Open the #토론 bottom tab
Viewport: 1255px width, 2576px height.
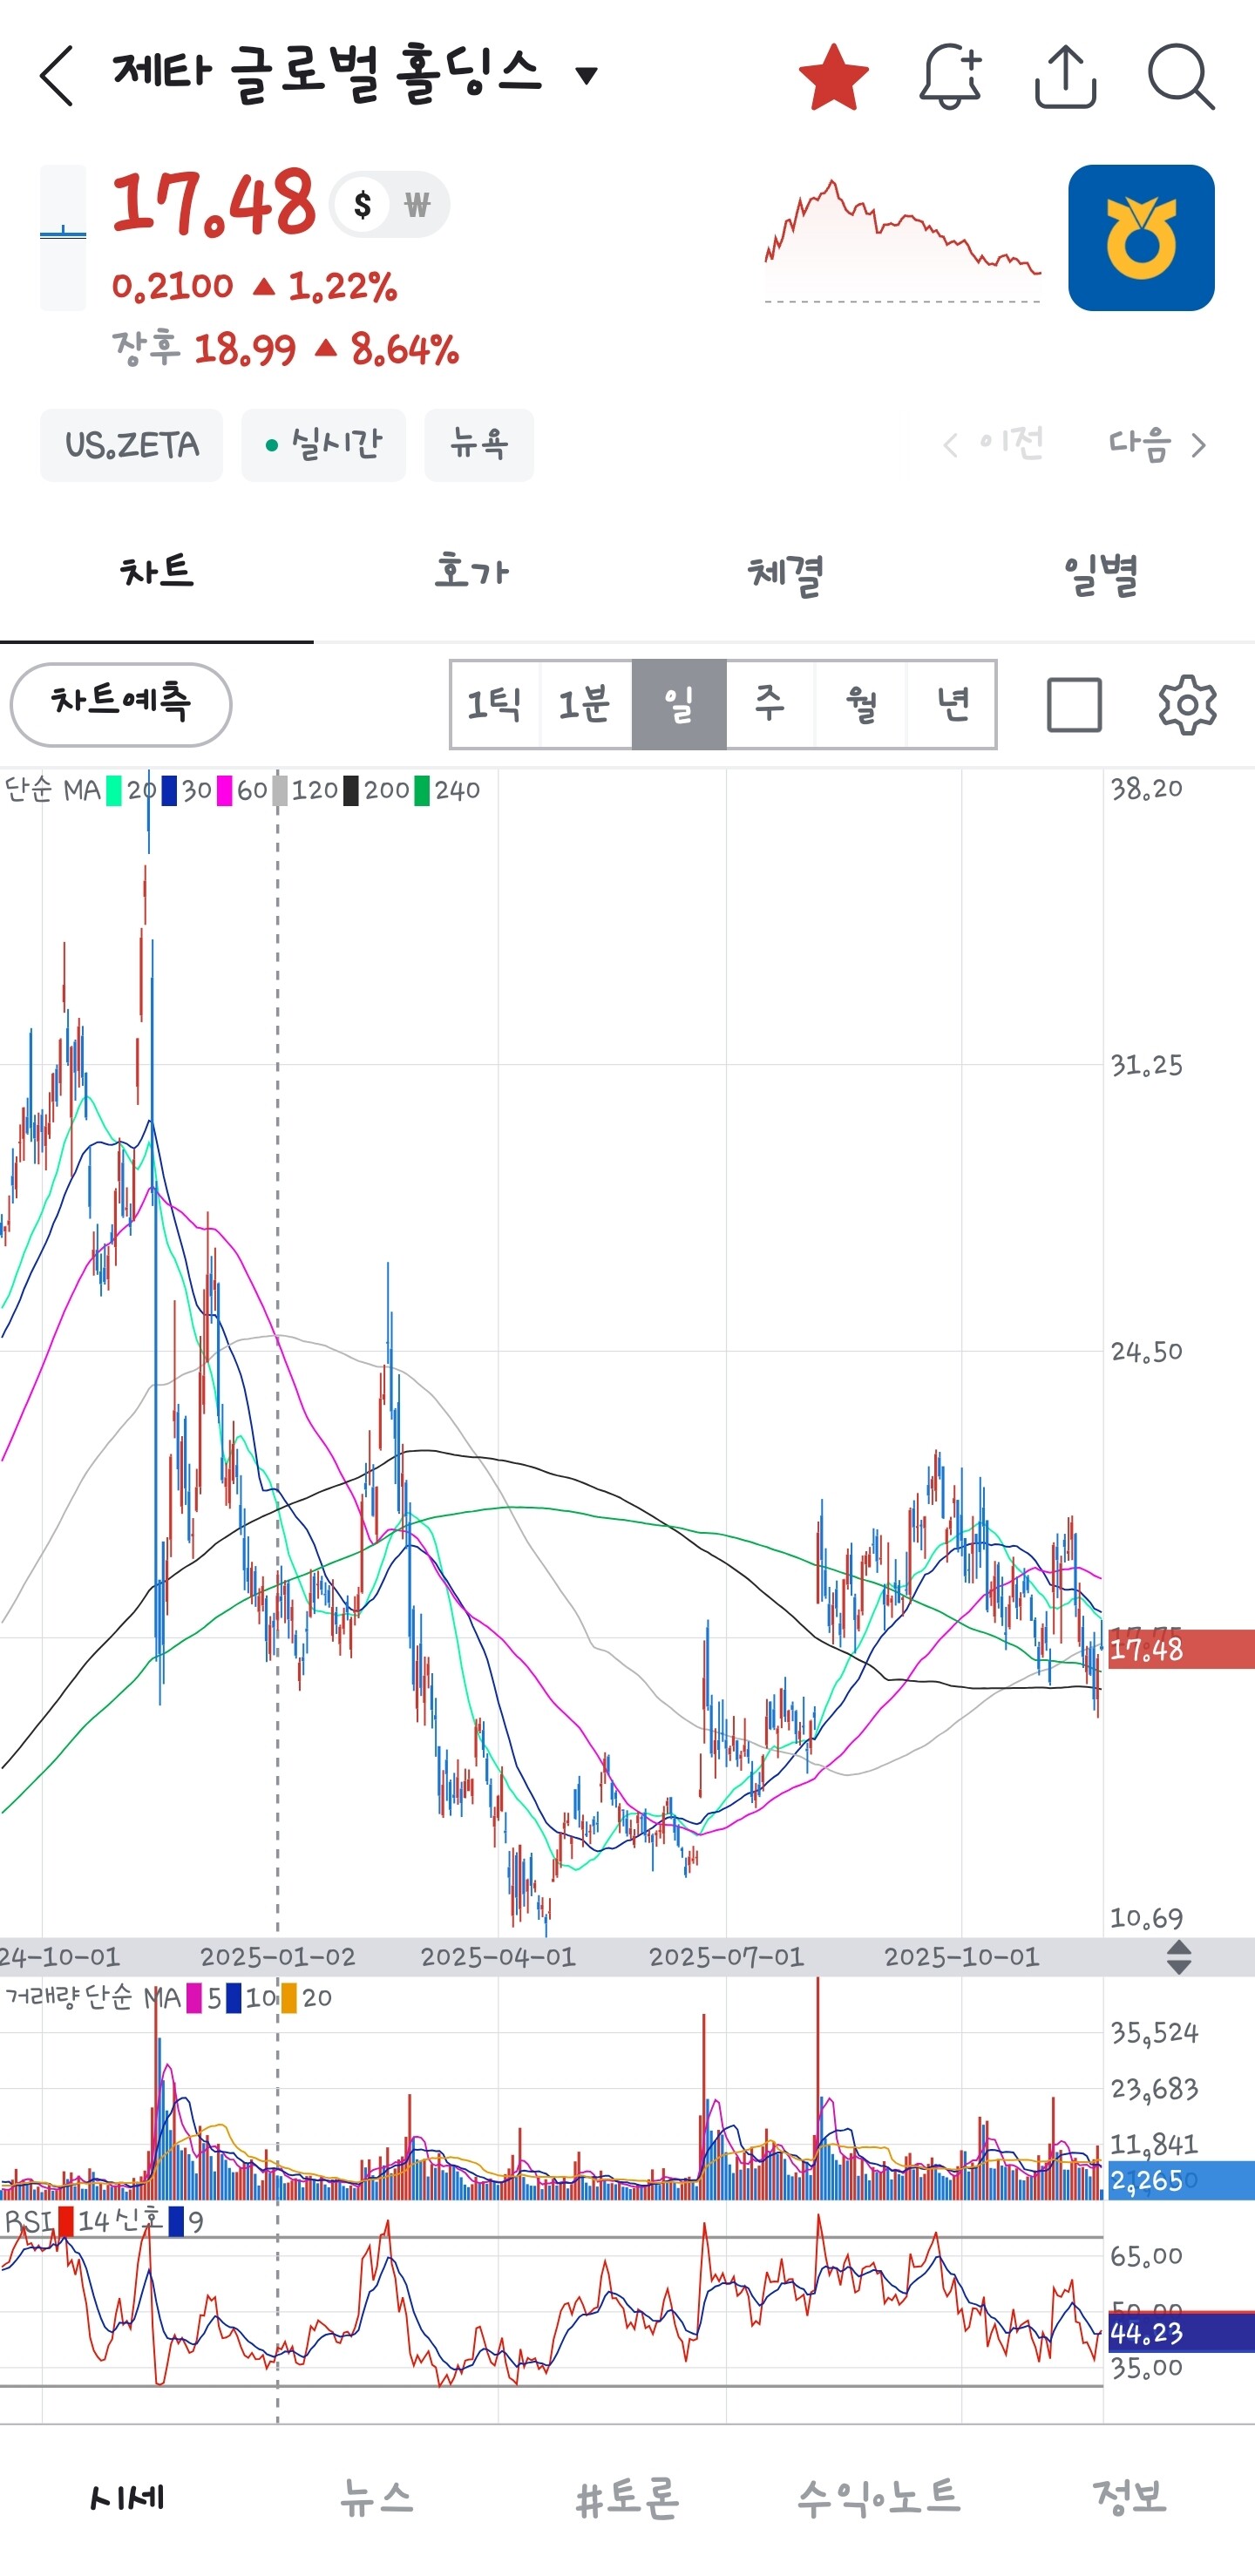click(628, 2498)
